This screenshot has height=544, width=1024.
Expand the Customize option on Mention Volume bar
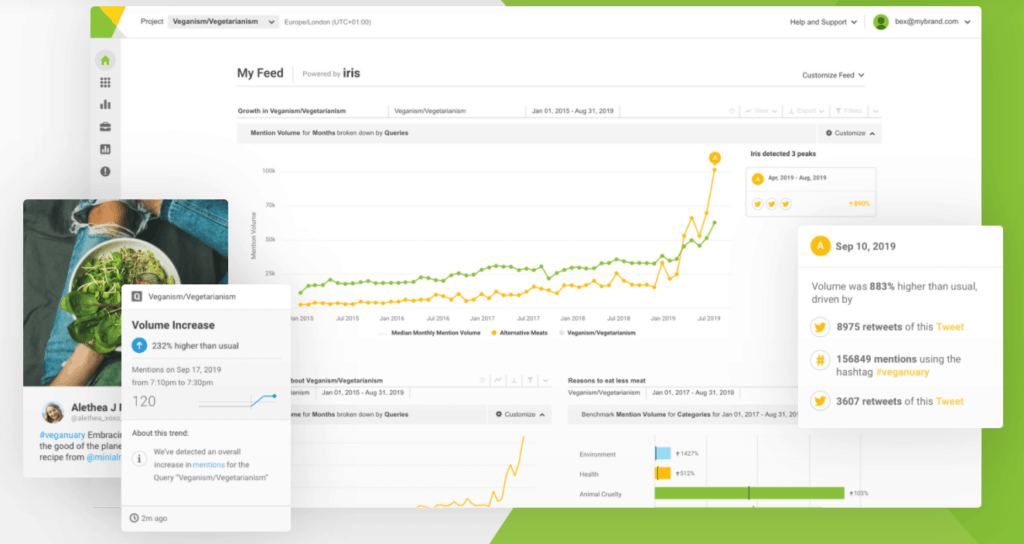click(851, 133)
